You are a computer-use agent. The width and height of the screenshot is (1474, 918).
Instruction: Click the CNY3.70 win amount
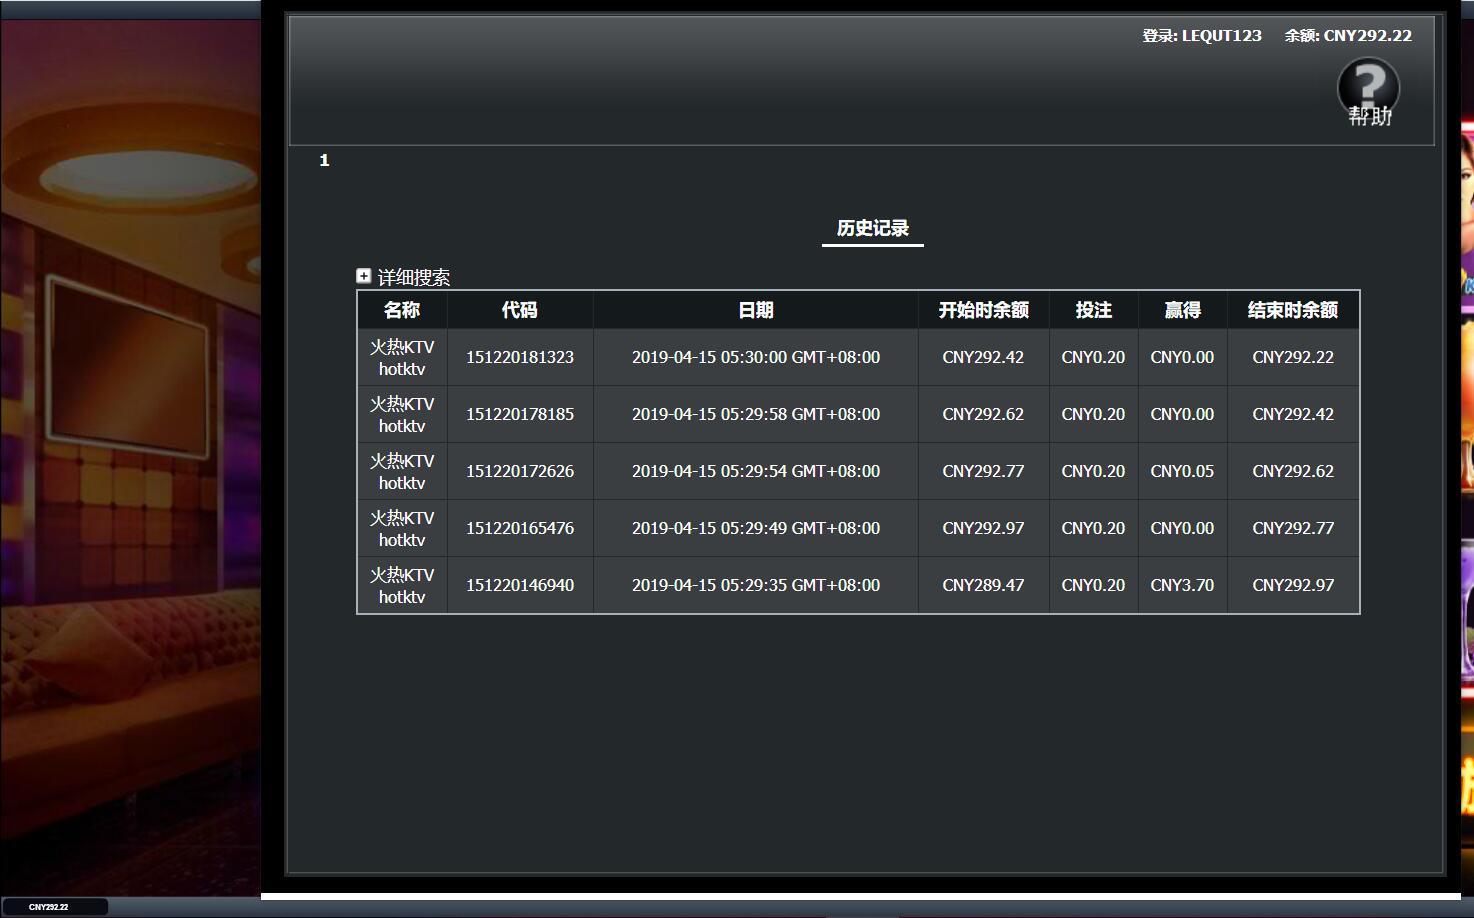click(1182, 585)
